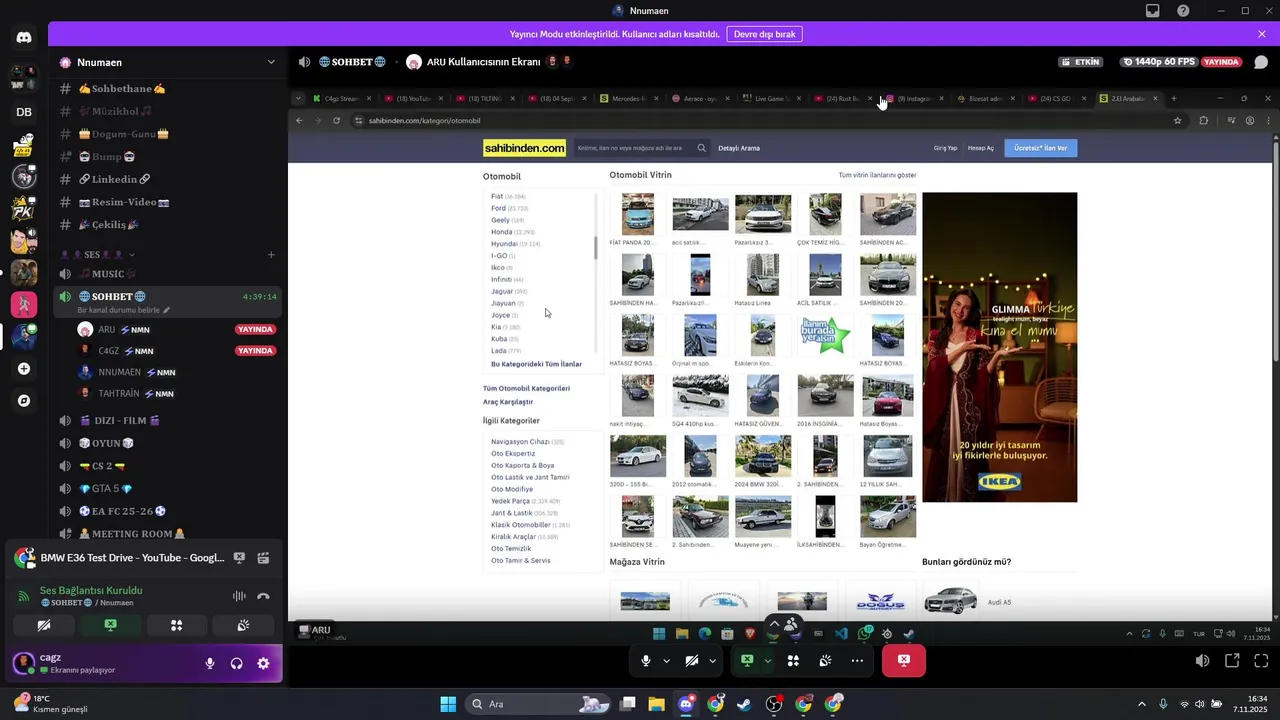The height and width of the screenshot is (720, 1280).
Task: Toggle screen share in bottom call controls
Action: 747,661
